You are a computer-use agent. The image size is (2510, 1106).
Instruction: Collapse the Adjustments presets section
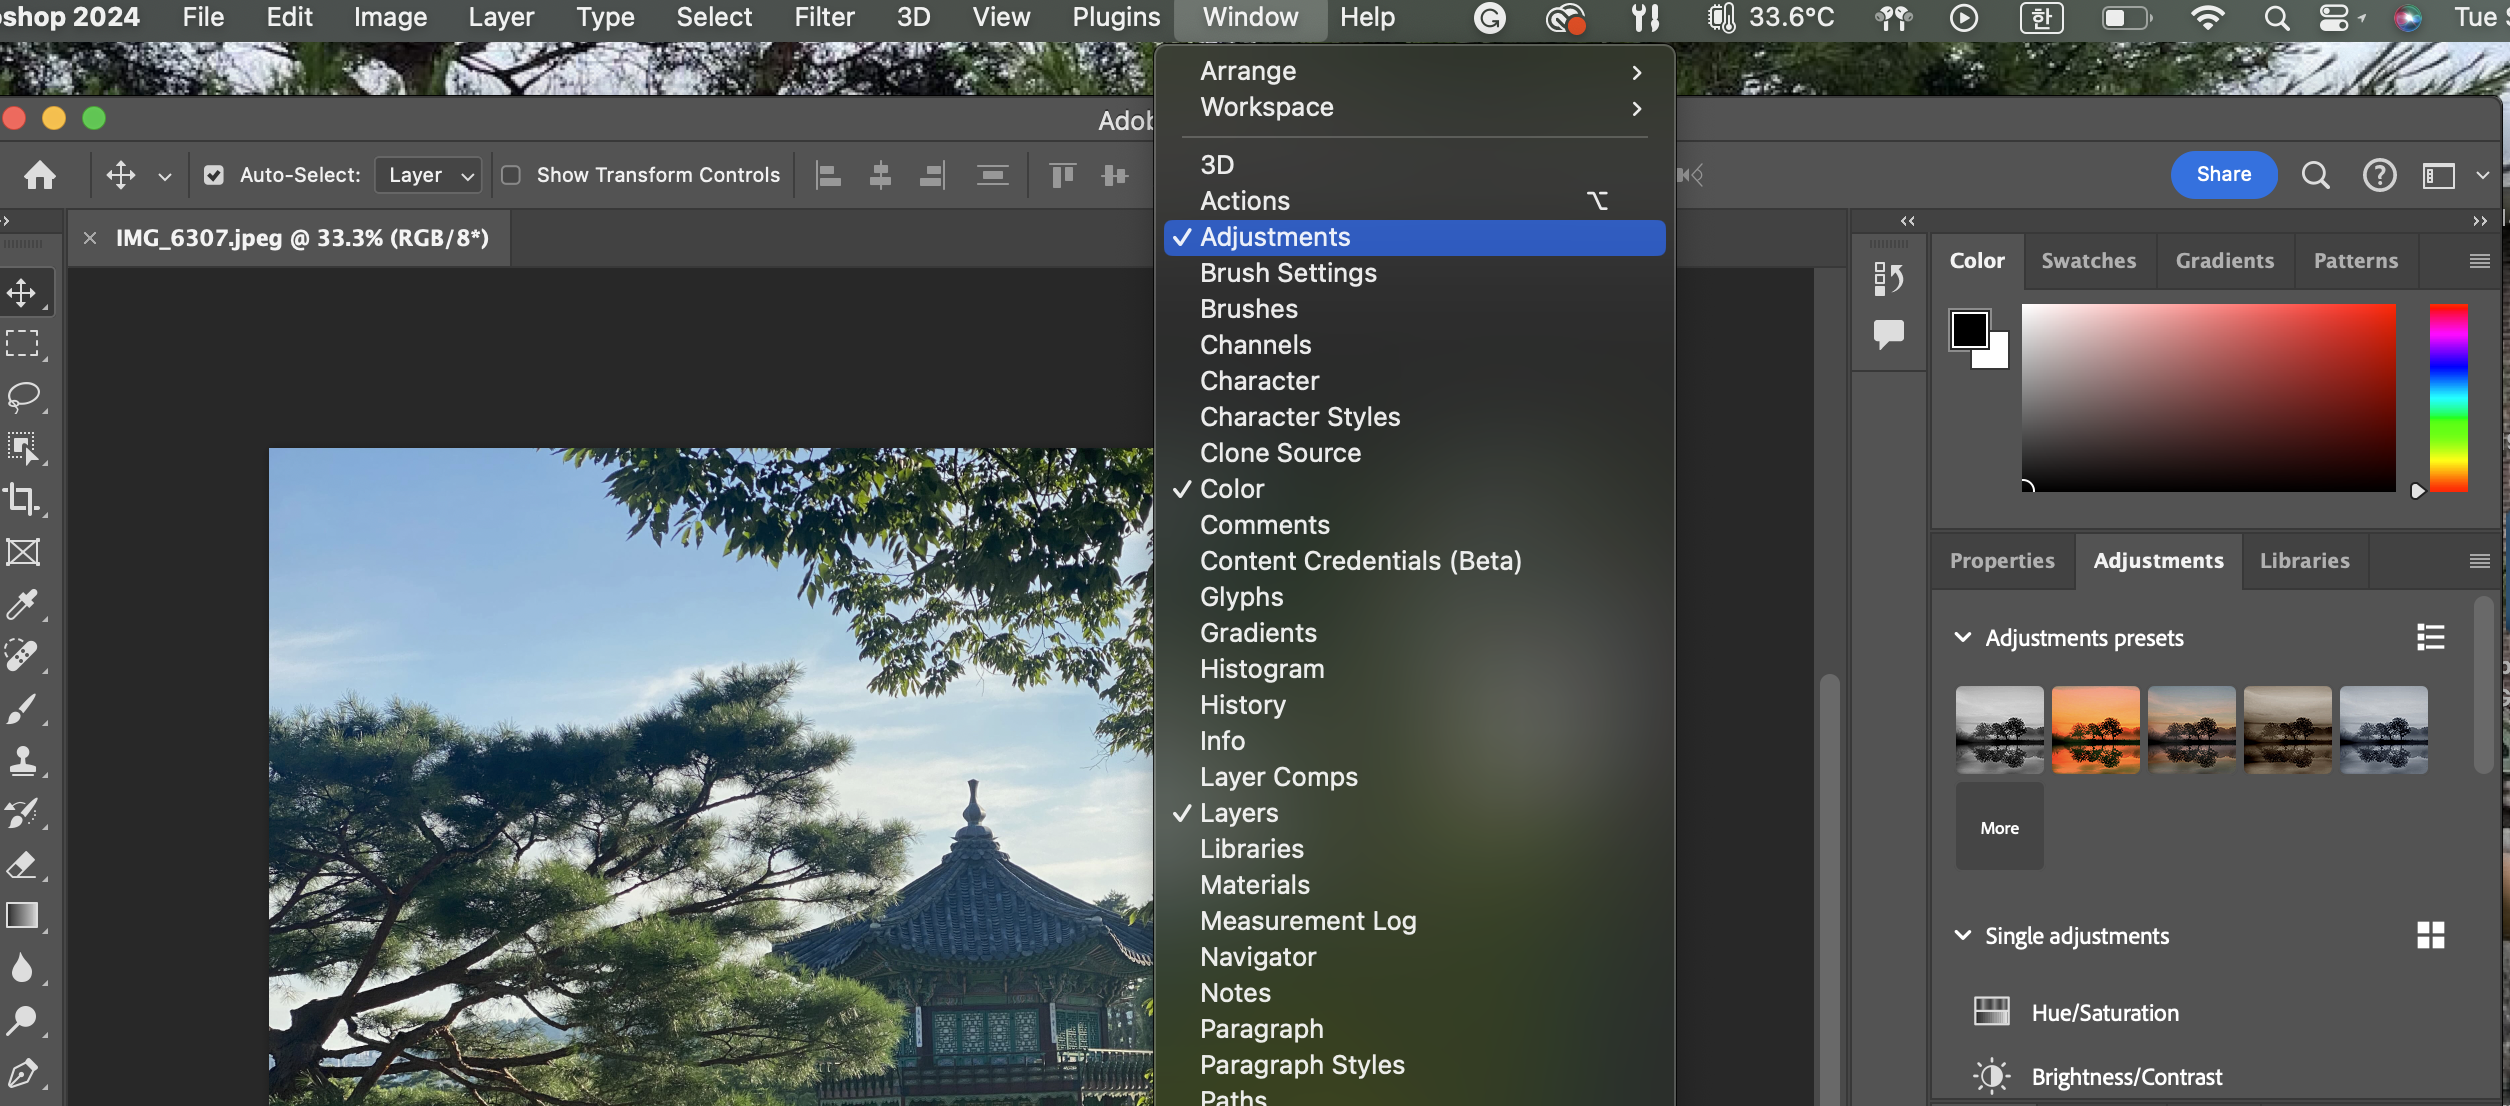1962,638
